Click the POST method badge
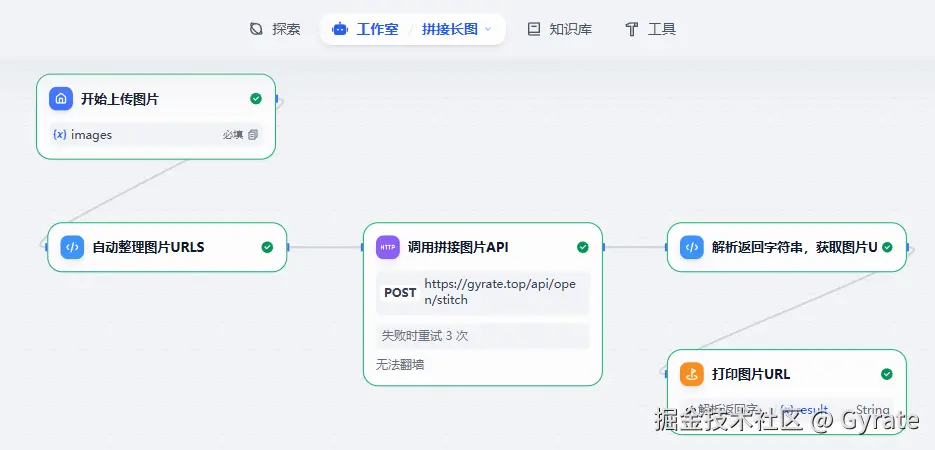This screenshot has width=935, height=450. tap(400, 293)
